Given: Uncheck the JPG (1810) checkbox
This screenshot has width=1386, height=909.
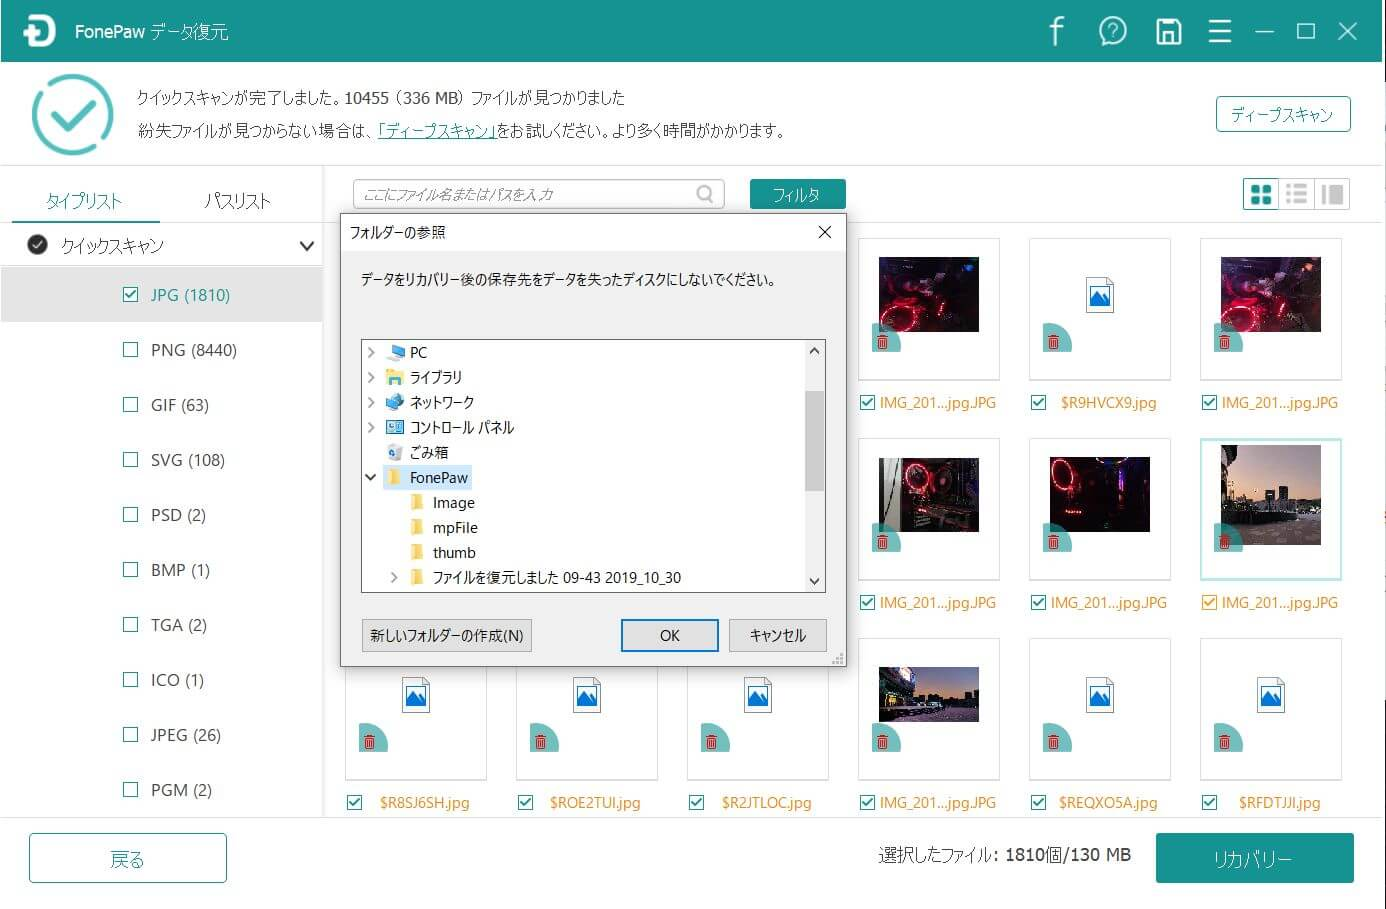Looking at the screenshot, I should (x=130, y=294).
